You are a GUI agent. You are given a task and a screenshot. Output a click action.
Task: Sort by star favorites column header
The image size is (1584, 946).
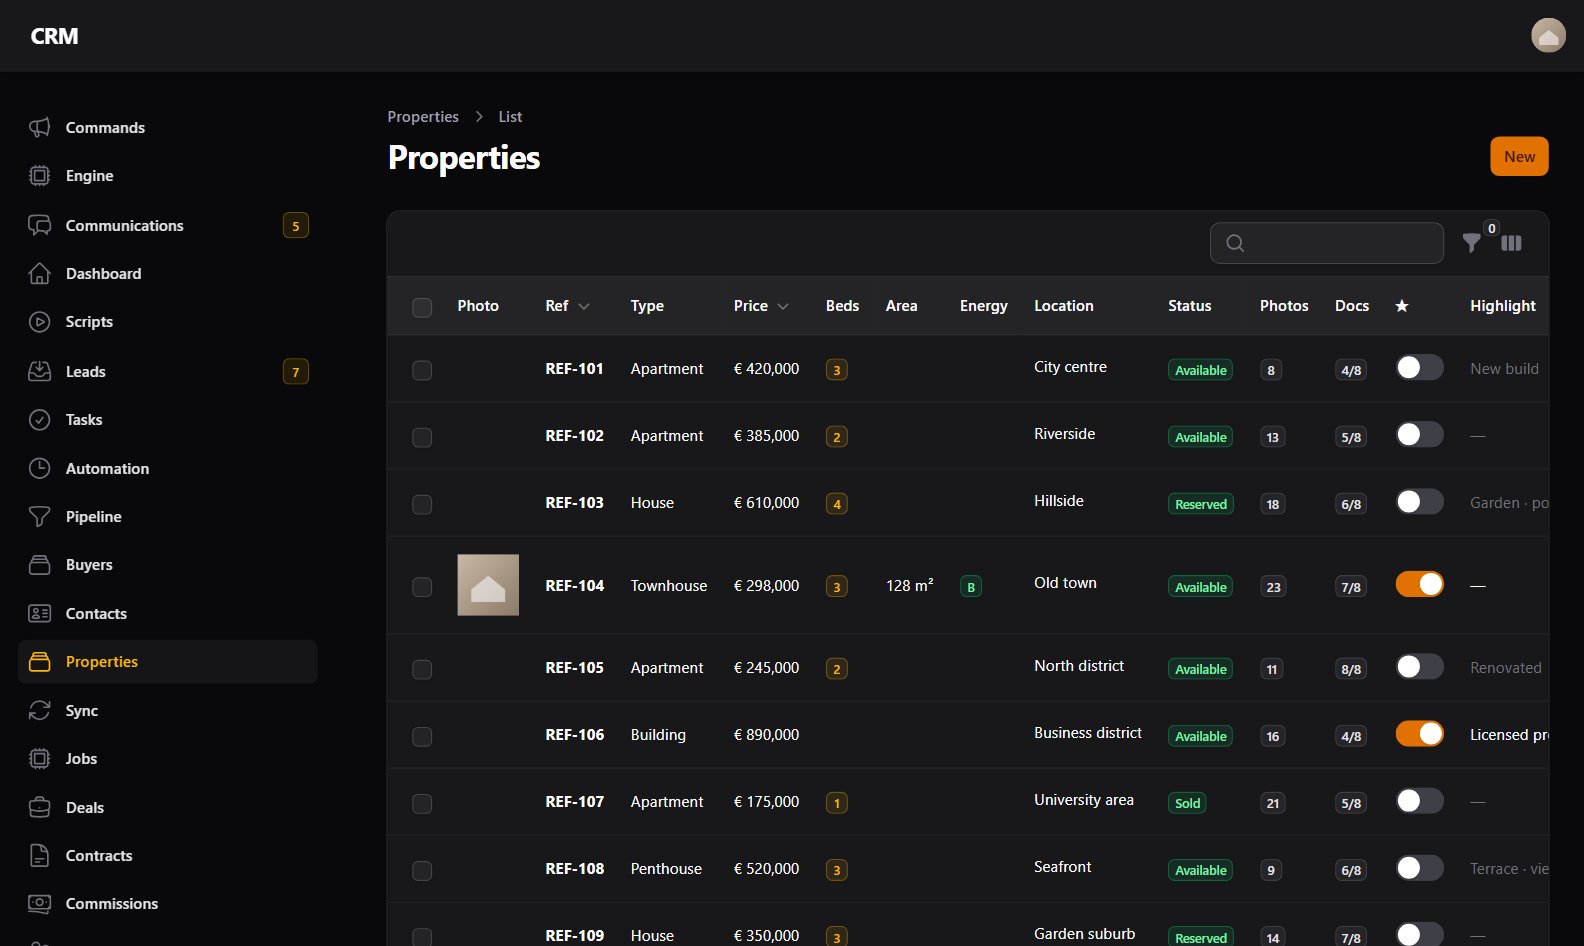tap(1402, 306)
